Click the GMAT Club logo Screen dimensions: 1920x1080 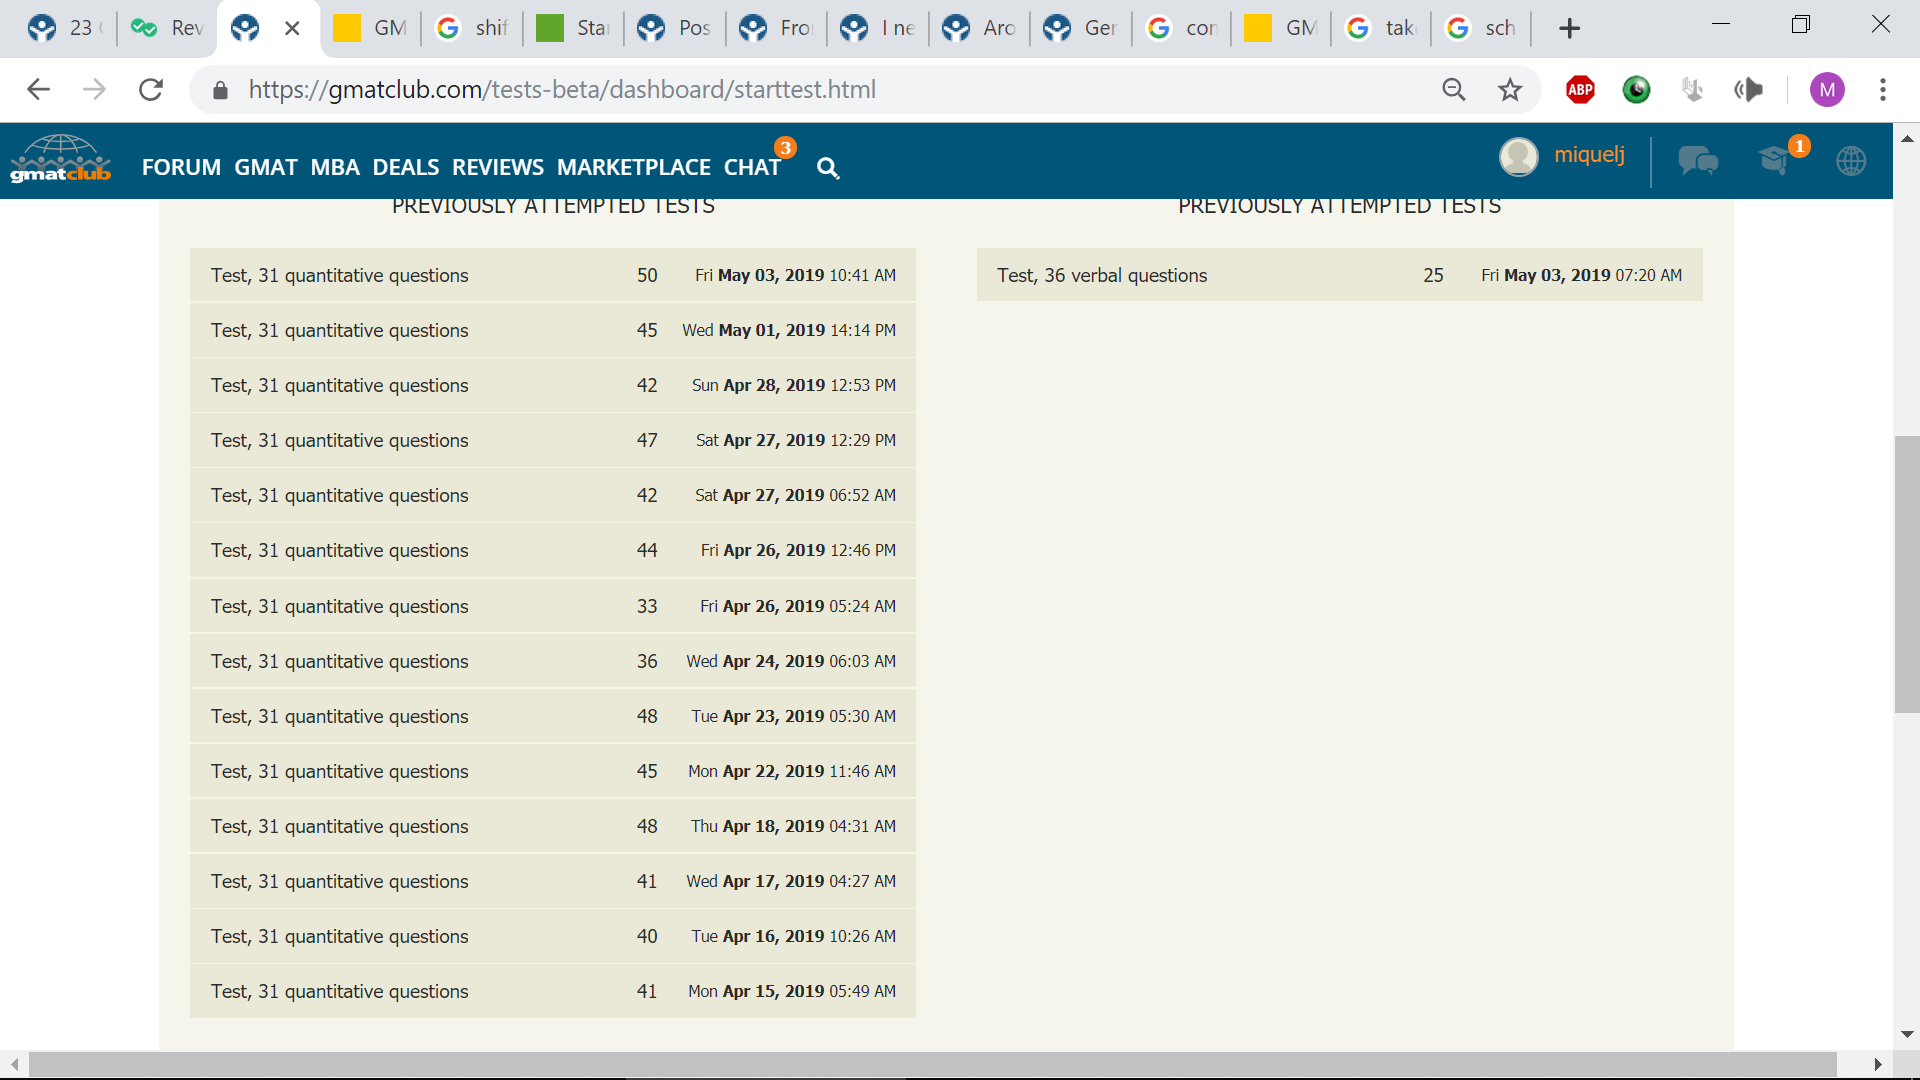coord(60,159)
